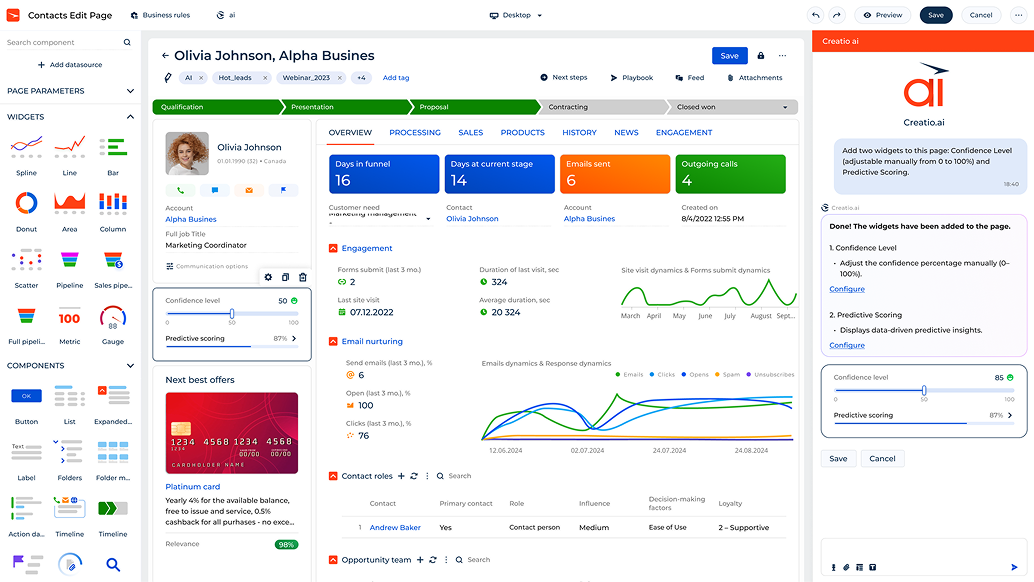Image resolution: width=1034 pixels, height=582 pixels.
Task: Collapse the Email nurturing section
Action: tap(333, 341)
